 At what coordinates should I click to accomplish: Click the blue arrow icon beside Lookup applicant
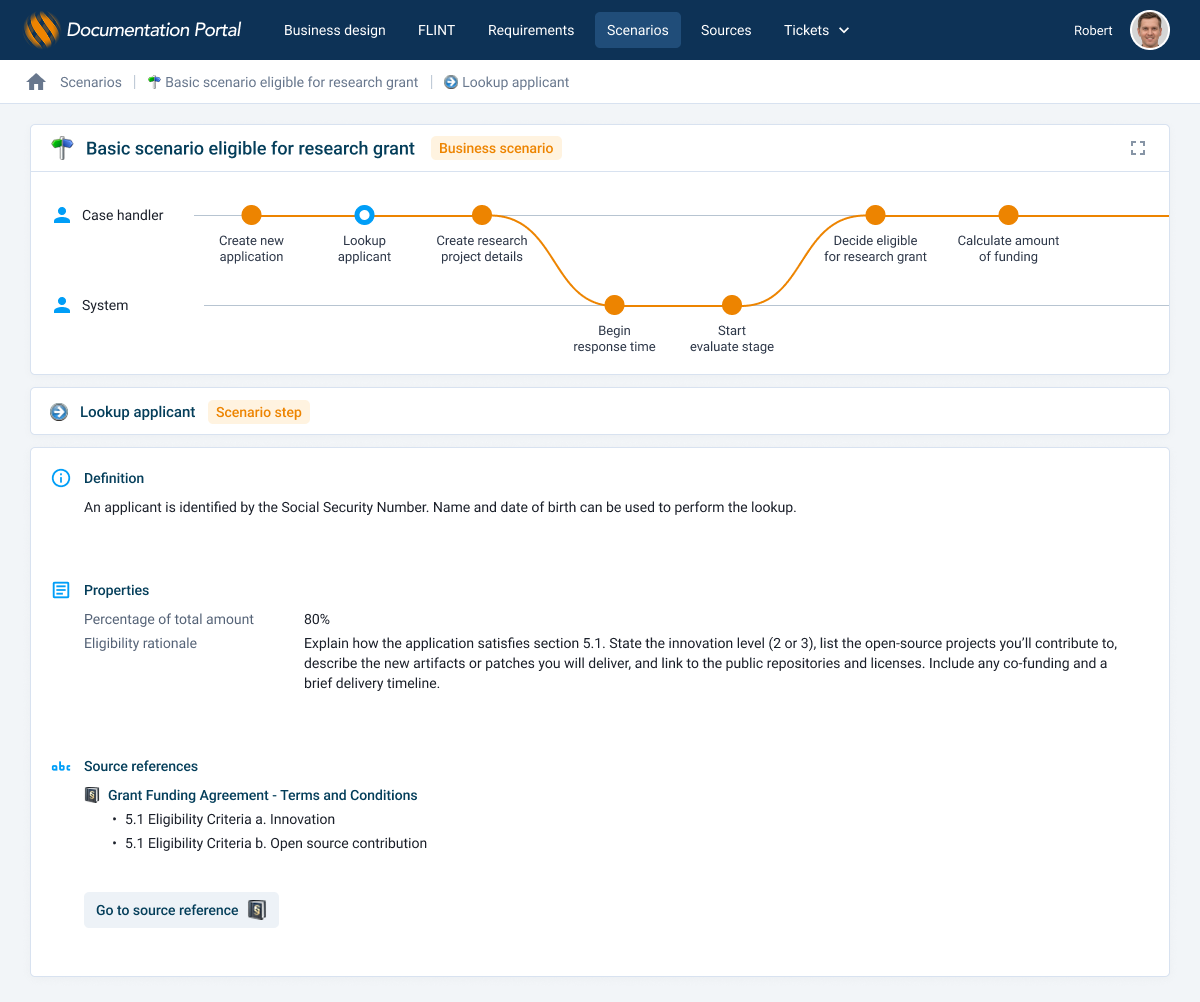point(59,411)
